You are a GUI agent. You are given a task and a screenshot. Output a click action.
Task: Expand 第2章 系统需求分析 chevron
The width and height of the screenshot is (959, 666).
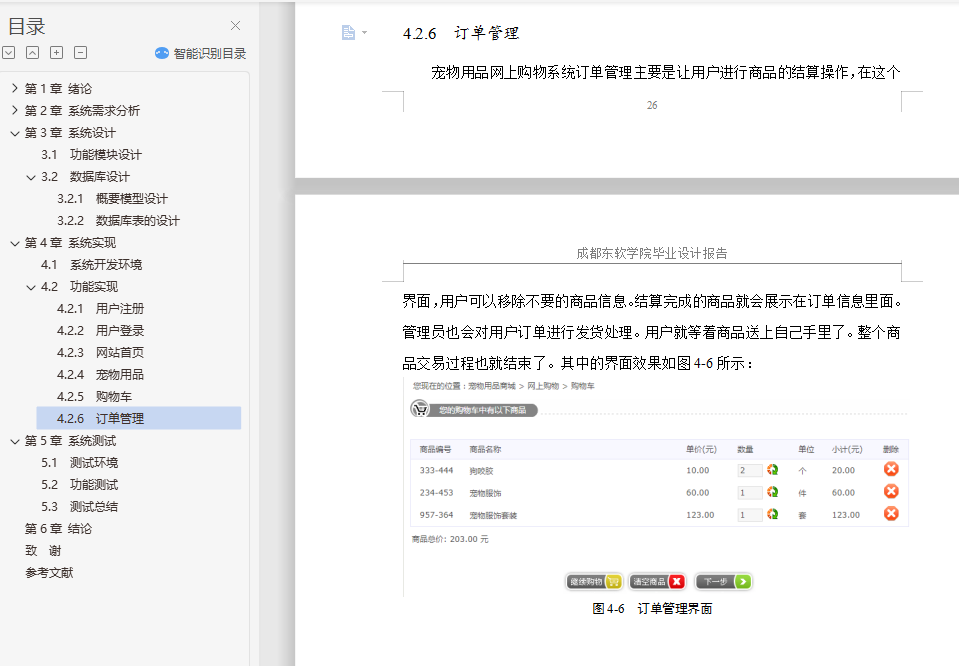point(15,111)
